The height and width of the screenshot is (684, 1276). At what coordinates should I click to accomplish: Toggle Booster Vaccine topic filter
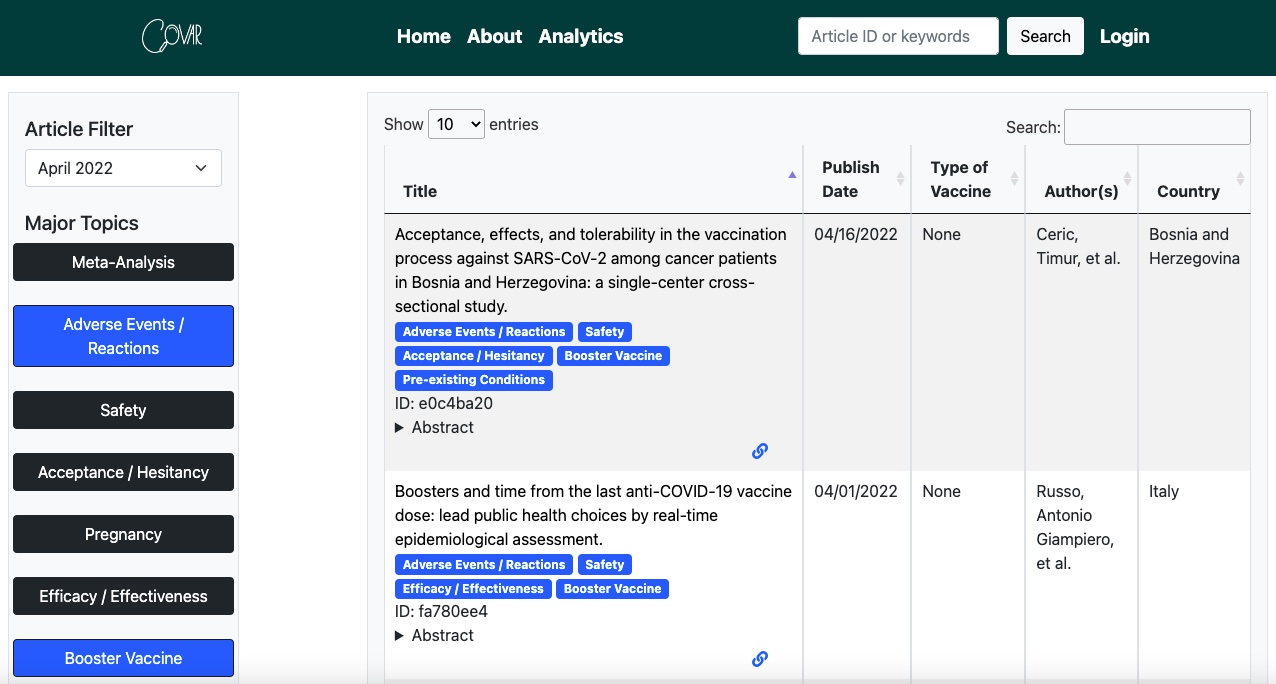[123, 658]
